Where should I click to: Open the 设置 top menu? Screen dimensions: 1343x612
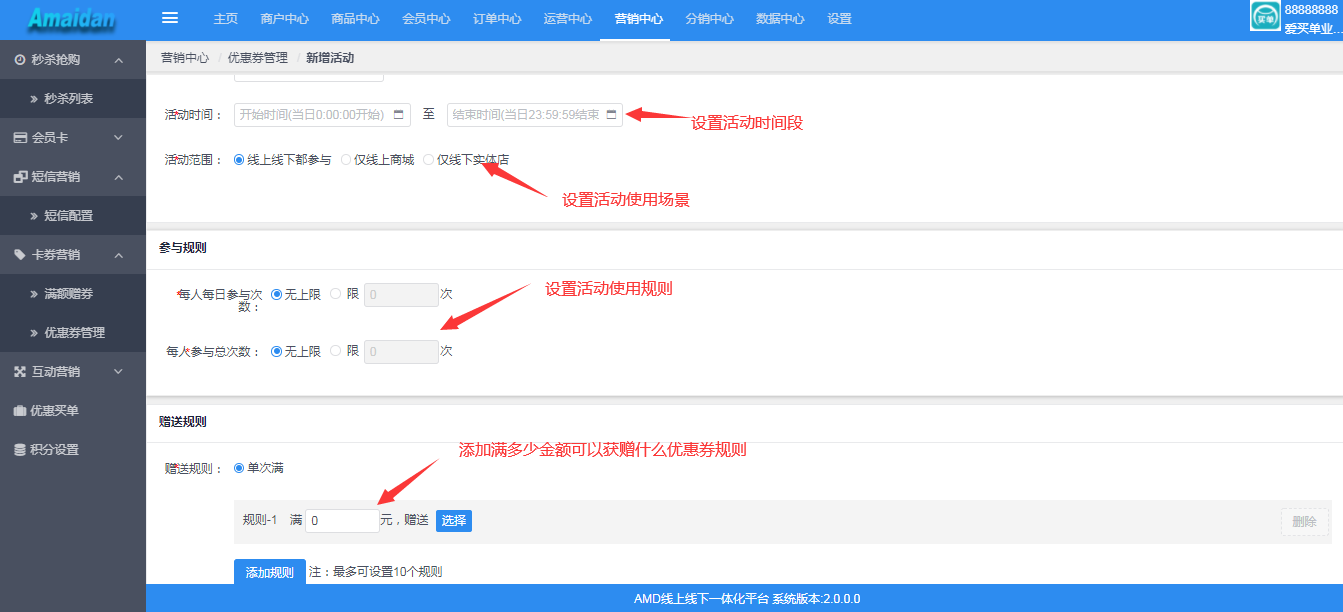click(x=840, y=19)
